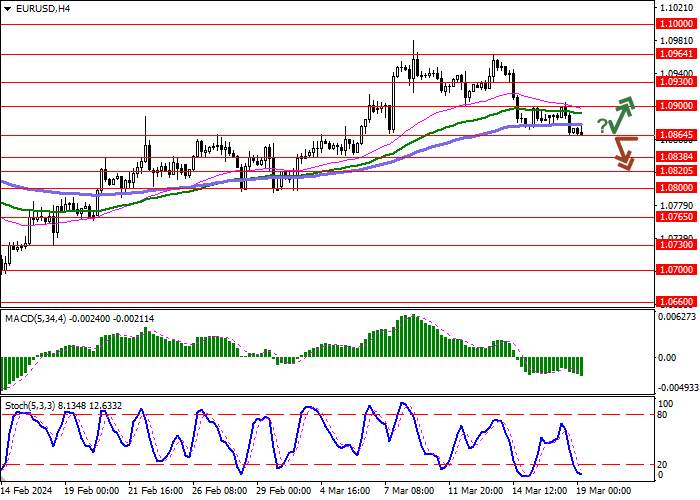Select the 1.07000 red price level label
Screen dimensions: 700x500
(x=676, y=270)
